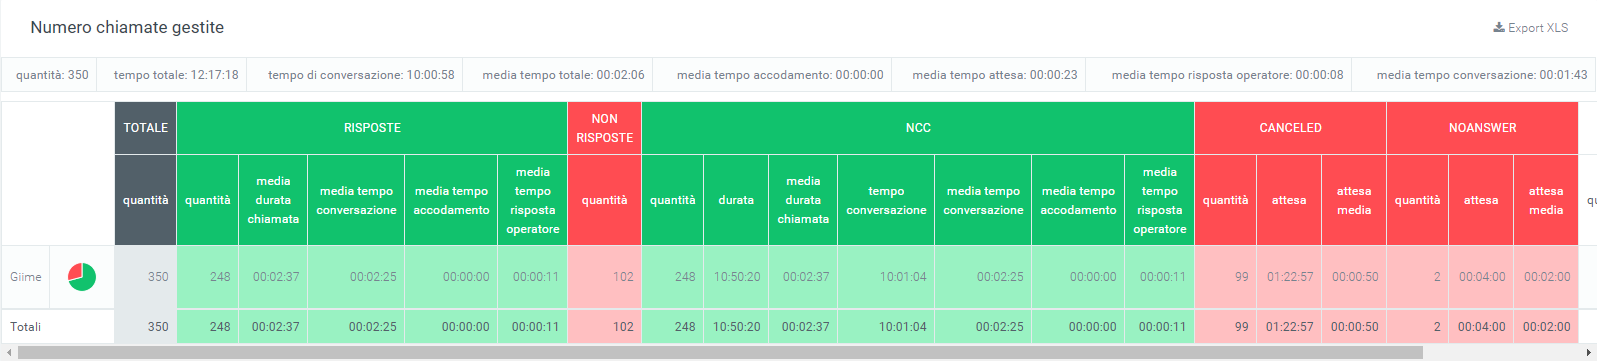Open the pie chart icon for Giime
This screenshot has width=1597, height=361.
82,277
